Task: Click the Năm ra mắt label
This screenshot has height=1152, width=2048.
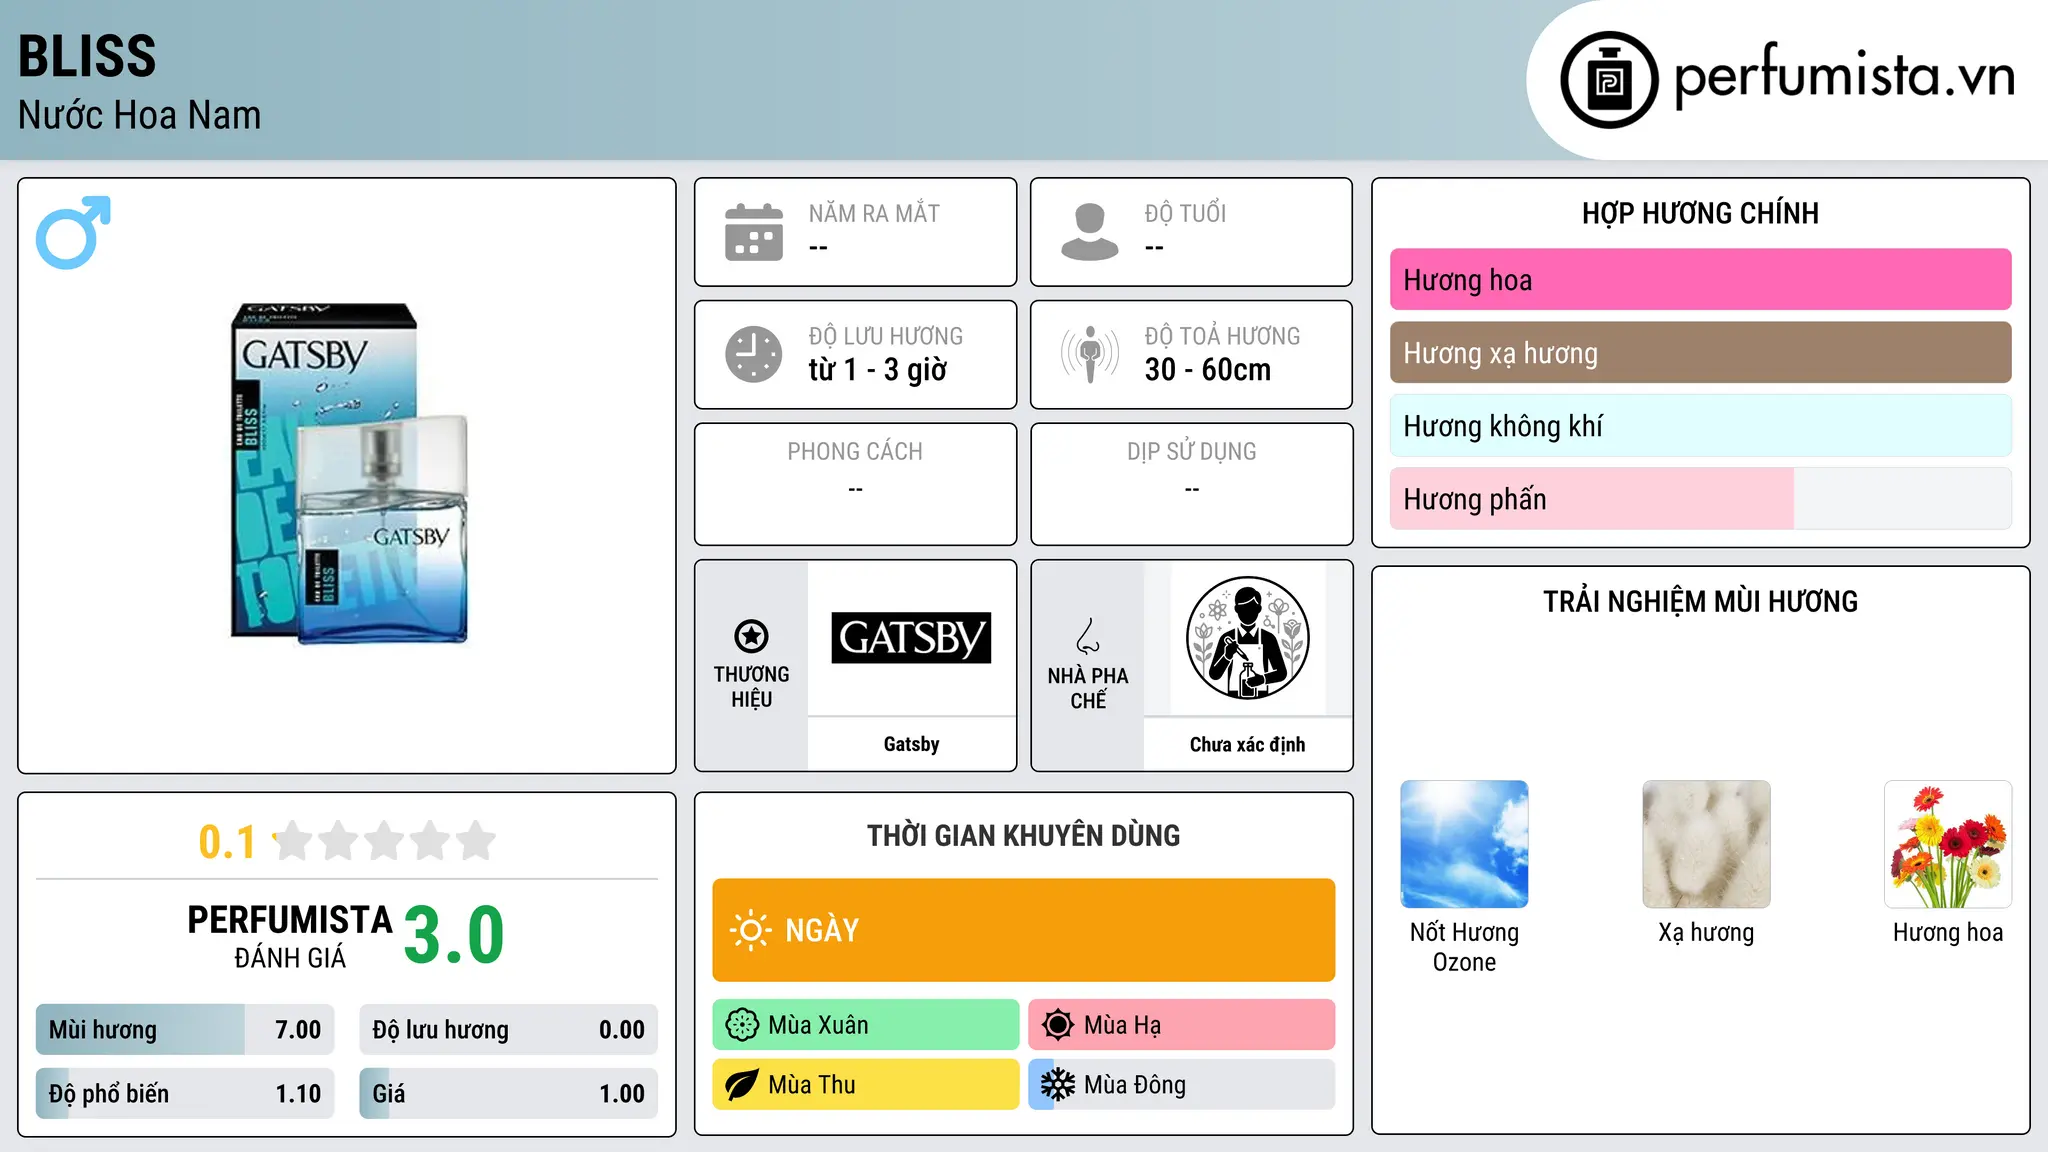Action: 874,213
